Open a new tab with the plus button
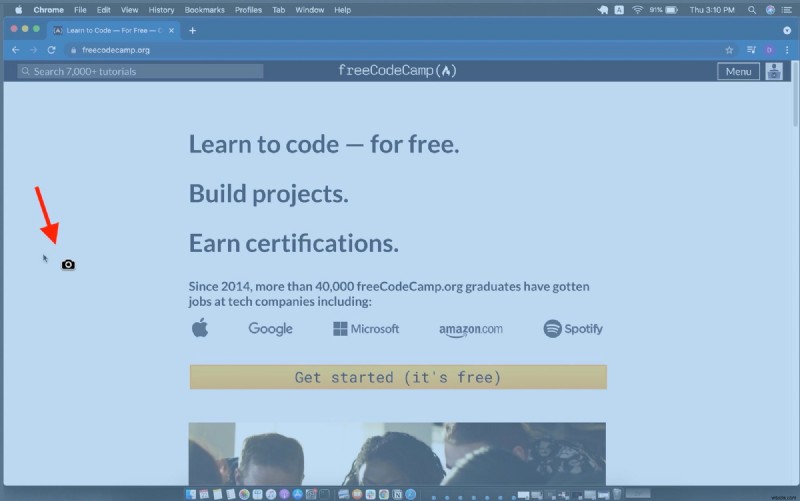The image size is (800, 501). pyautogui.click(x=192, y=31)
